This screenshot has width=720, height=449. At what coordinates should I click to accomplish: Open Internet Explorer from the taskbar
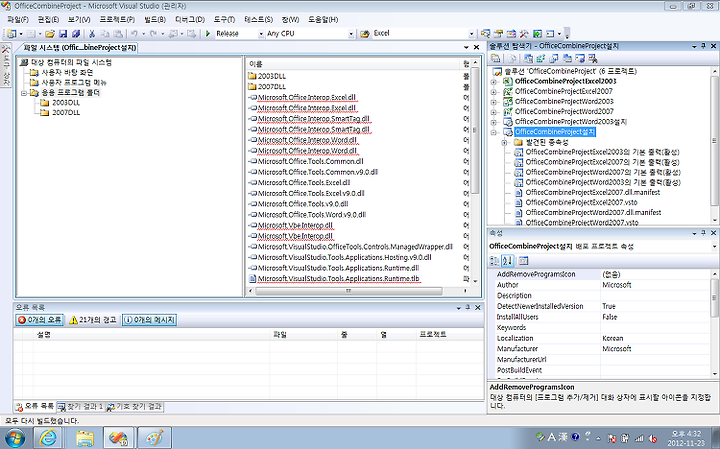[x=48, y=438]
